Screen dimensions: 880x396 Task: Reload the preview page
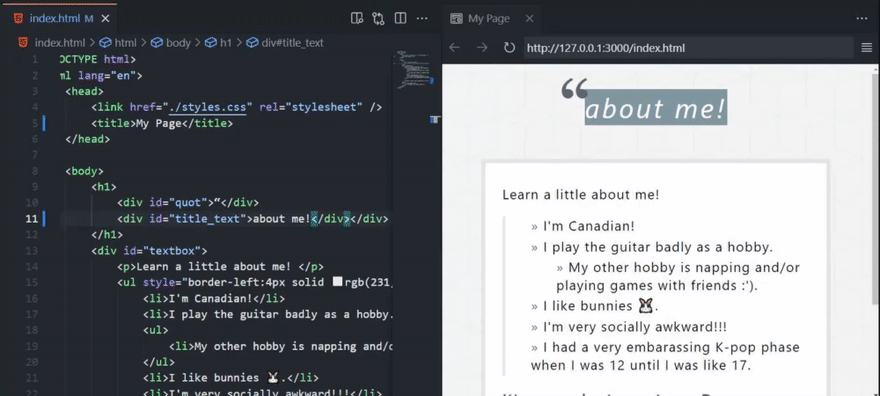tap(509, 48)
